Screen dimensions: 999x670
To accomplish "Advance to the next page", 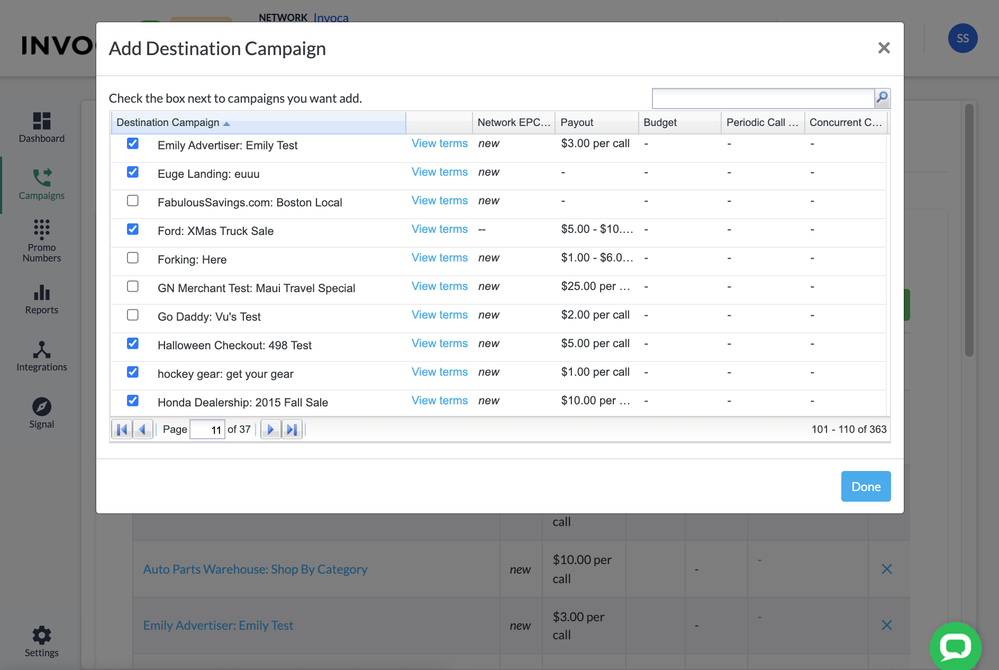I will coord(270,430).
